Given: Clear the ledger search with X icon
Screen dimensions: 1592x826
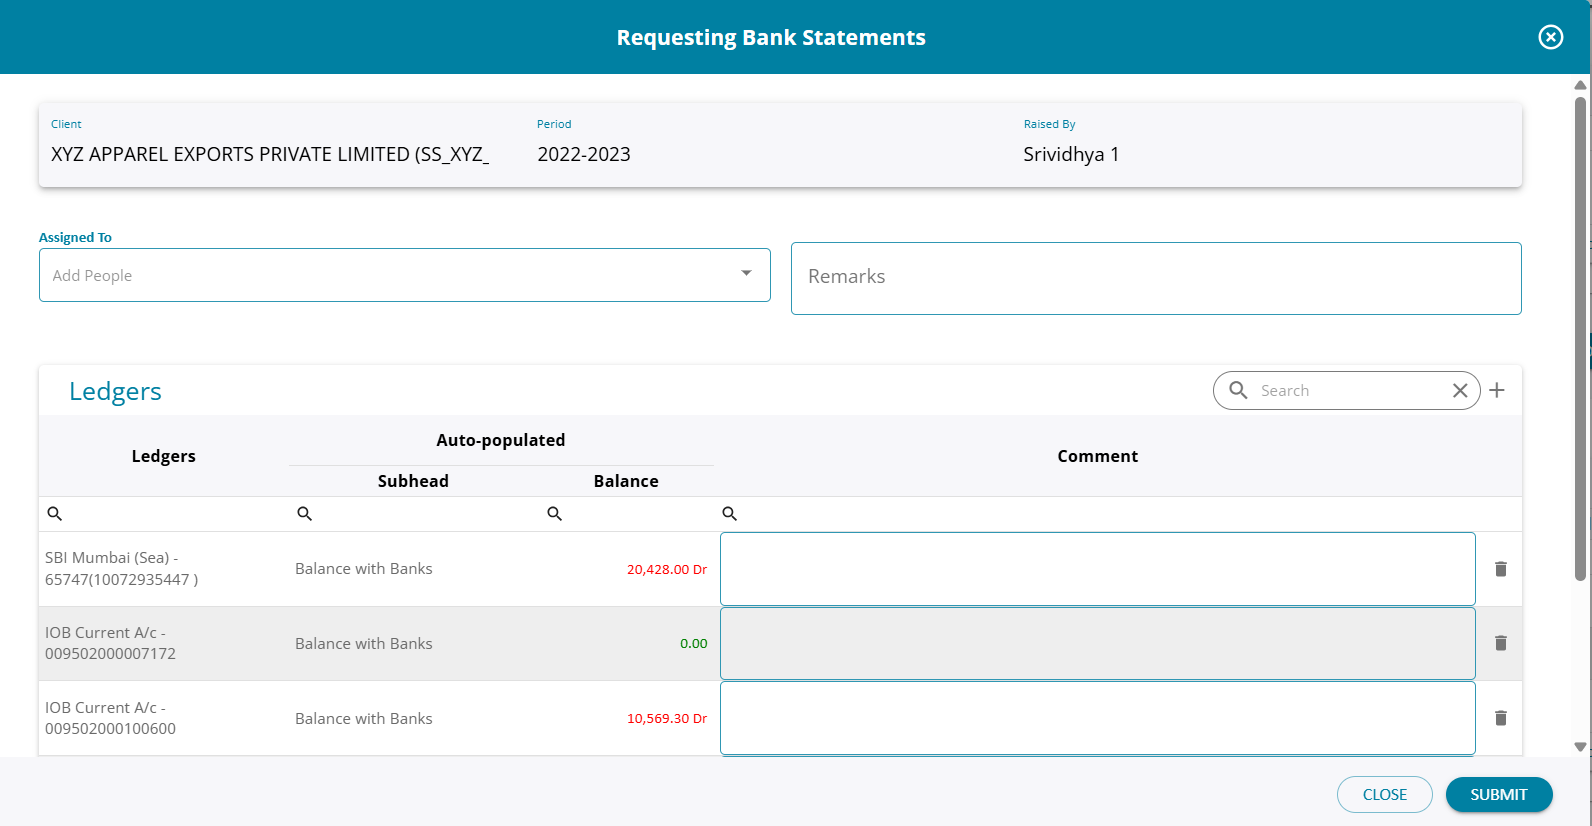Looking at the screenshot, I should pos(1459,391).
